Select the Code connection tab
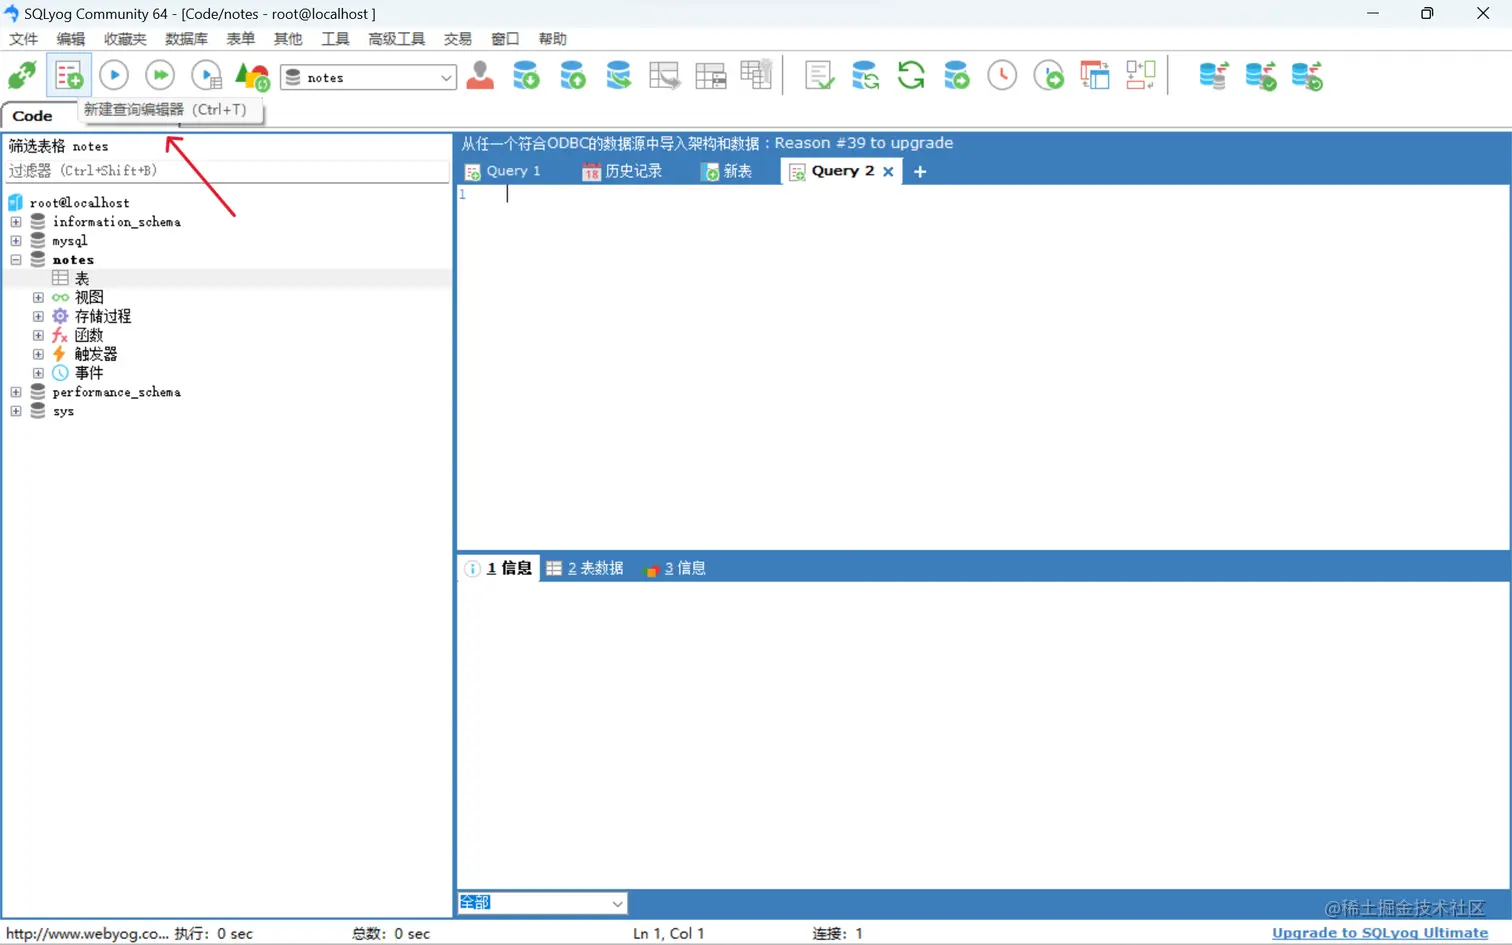Viewport: 1512px width, 945px height. click(x=32, y=116)
